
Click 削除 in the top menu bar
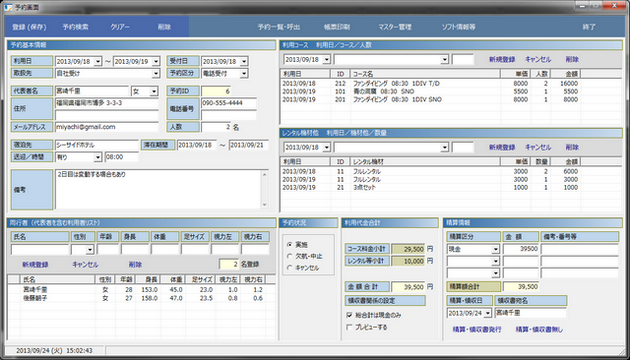(164, 27)
